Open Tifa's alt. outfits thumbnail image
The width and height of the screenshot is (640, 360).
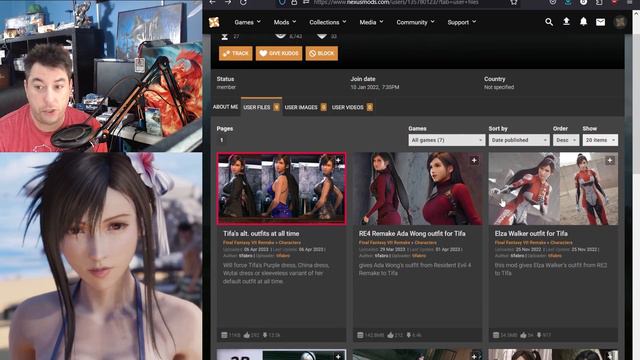281,189
